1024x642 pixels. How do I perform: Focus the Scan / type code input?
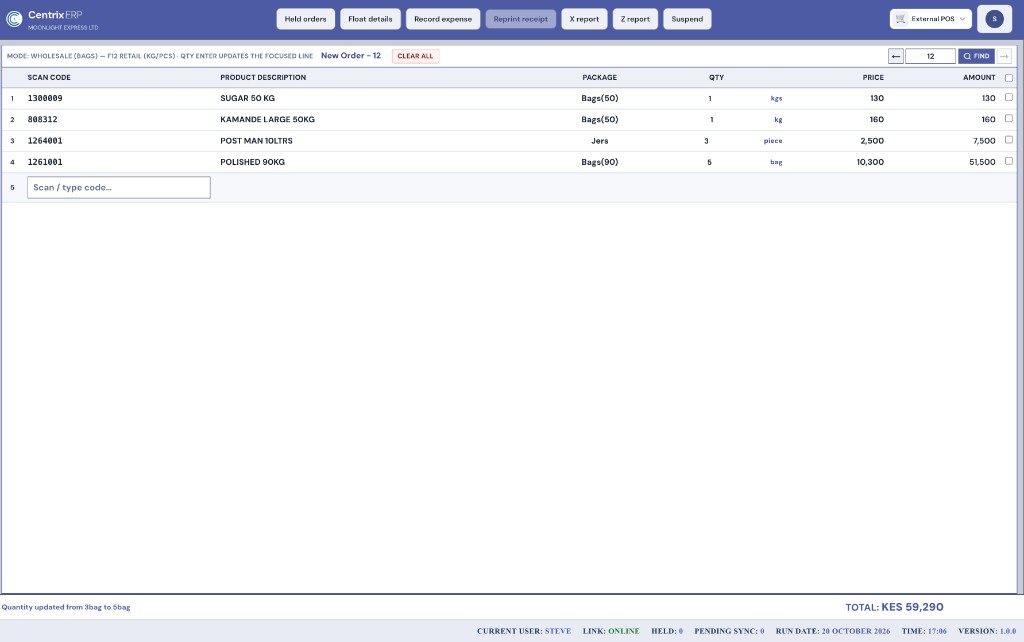click(119, 187)
